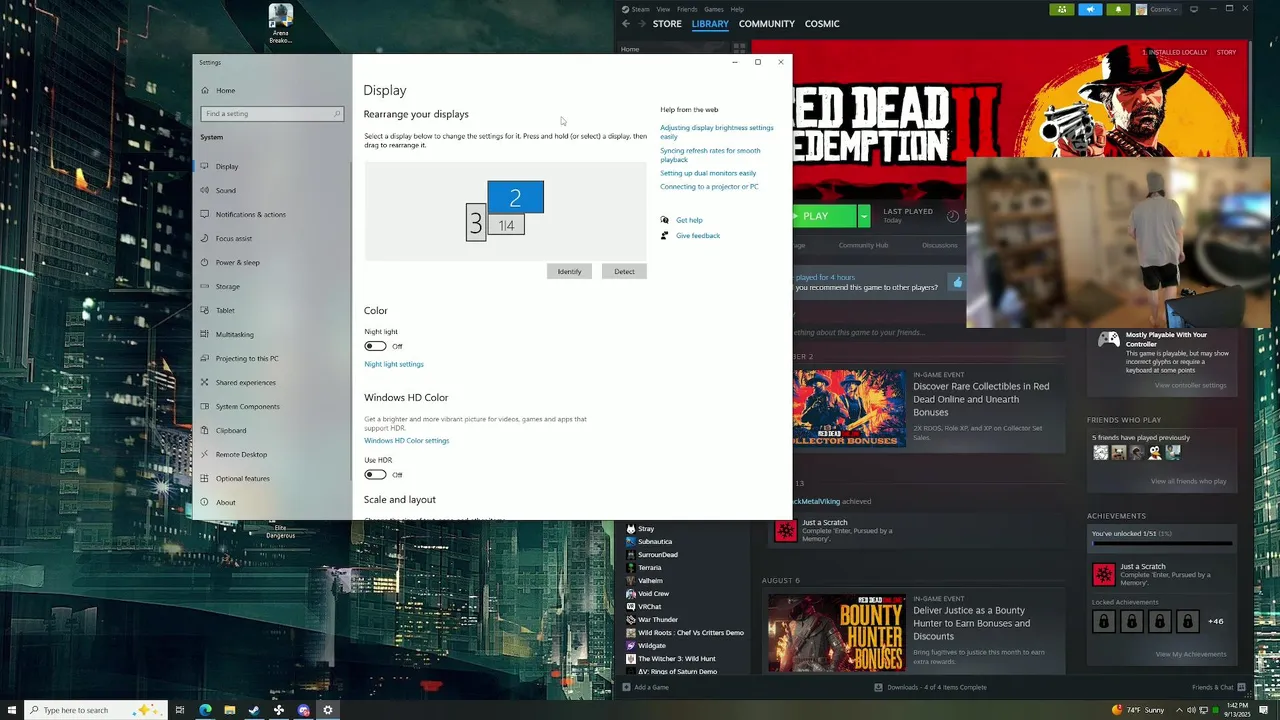Screen dimensions: 1280x720
Task: Click the Just a Scratch achievement icon
Action: click(x=1104, y=574)
